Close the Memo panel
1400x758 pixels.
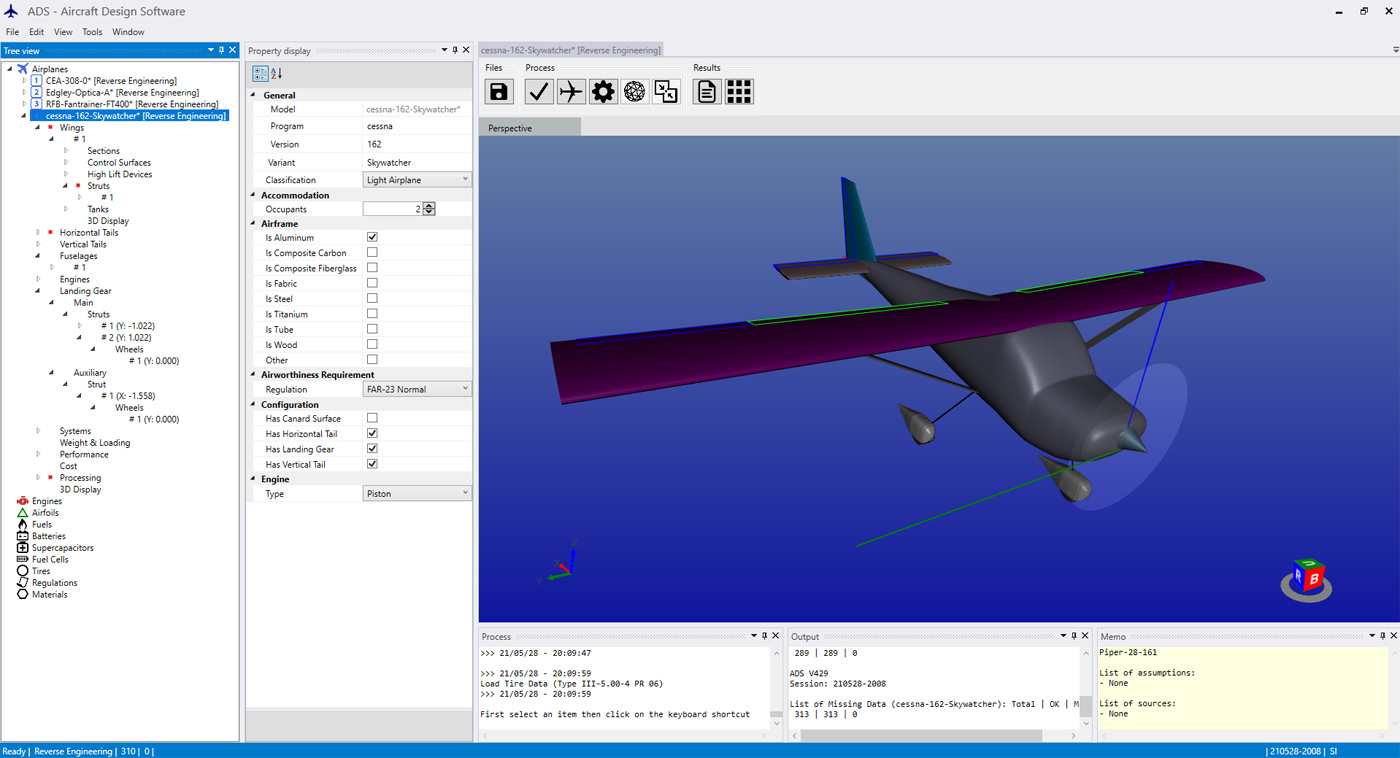click(x=1393, y=636)
